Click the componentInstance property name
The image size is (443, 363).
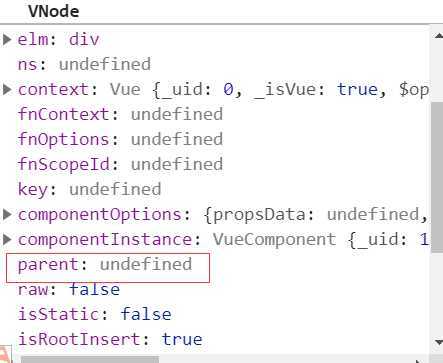(x=105, y=239)
